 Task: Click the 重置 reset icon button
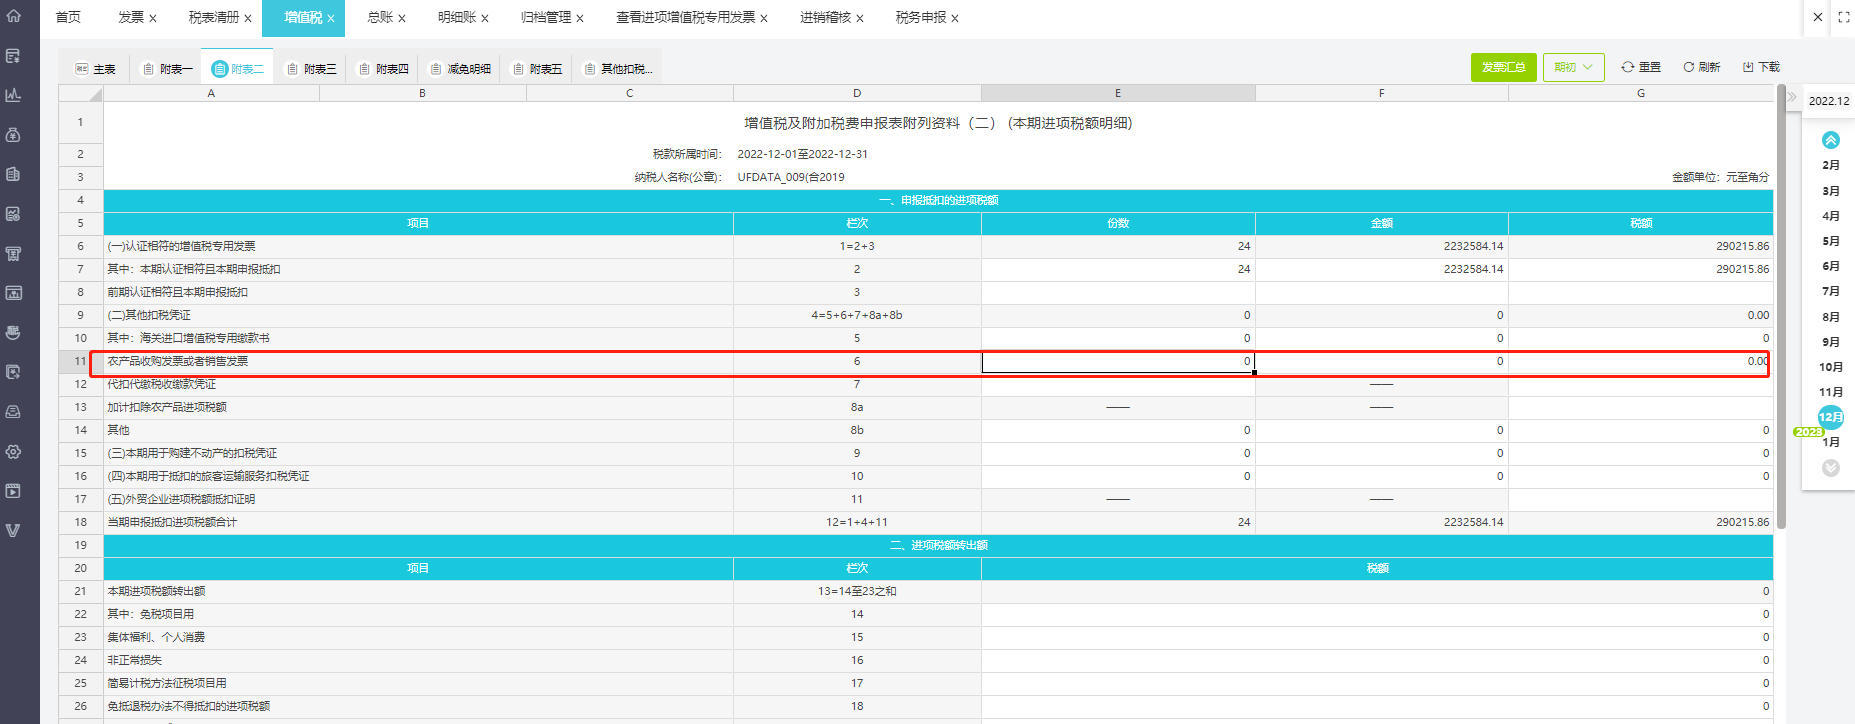coord(1640,67)
